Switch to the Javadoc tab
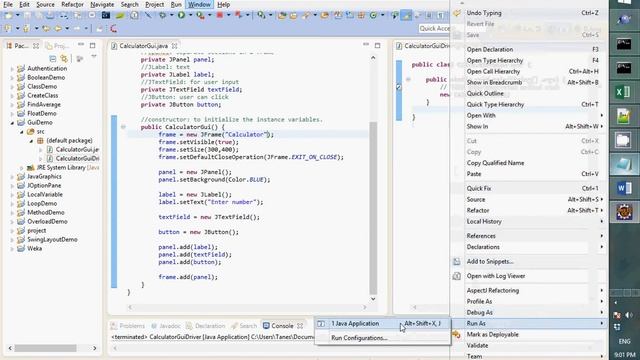The width and height of the screenshot is (640, 360). coord(166,326)
